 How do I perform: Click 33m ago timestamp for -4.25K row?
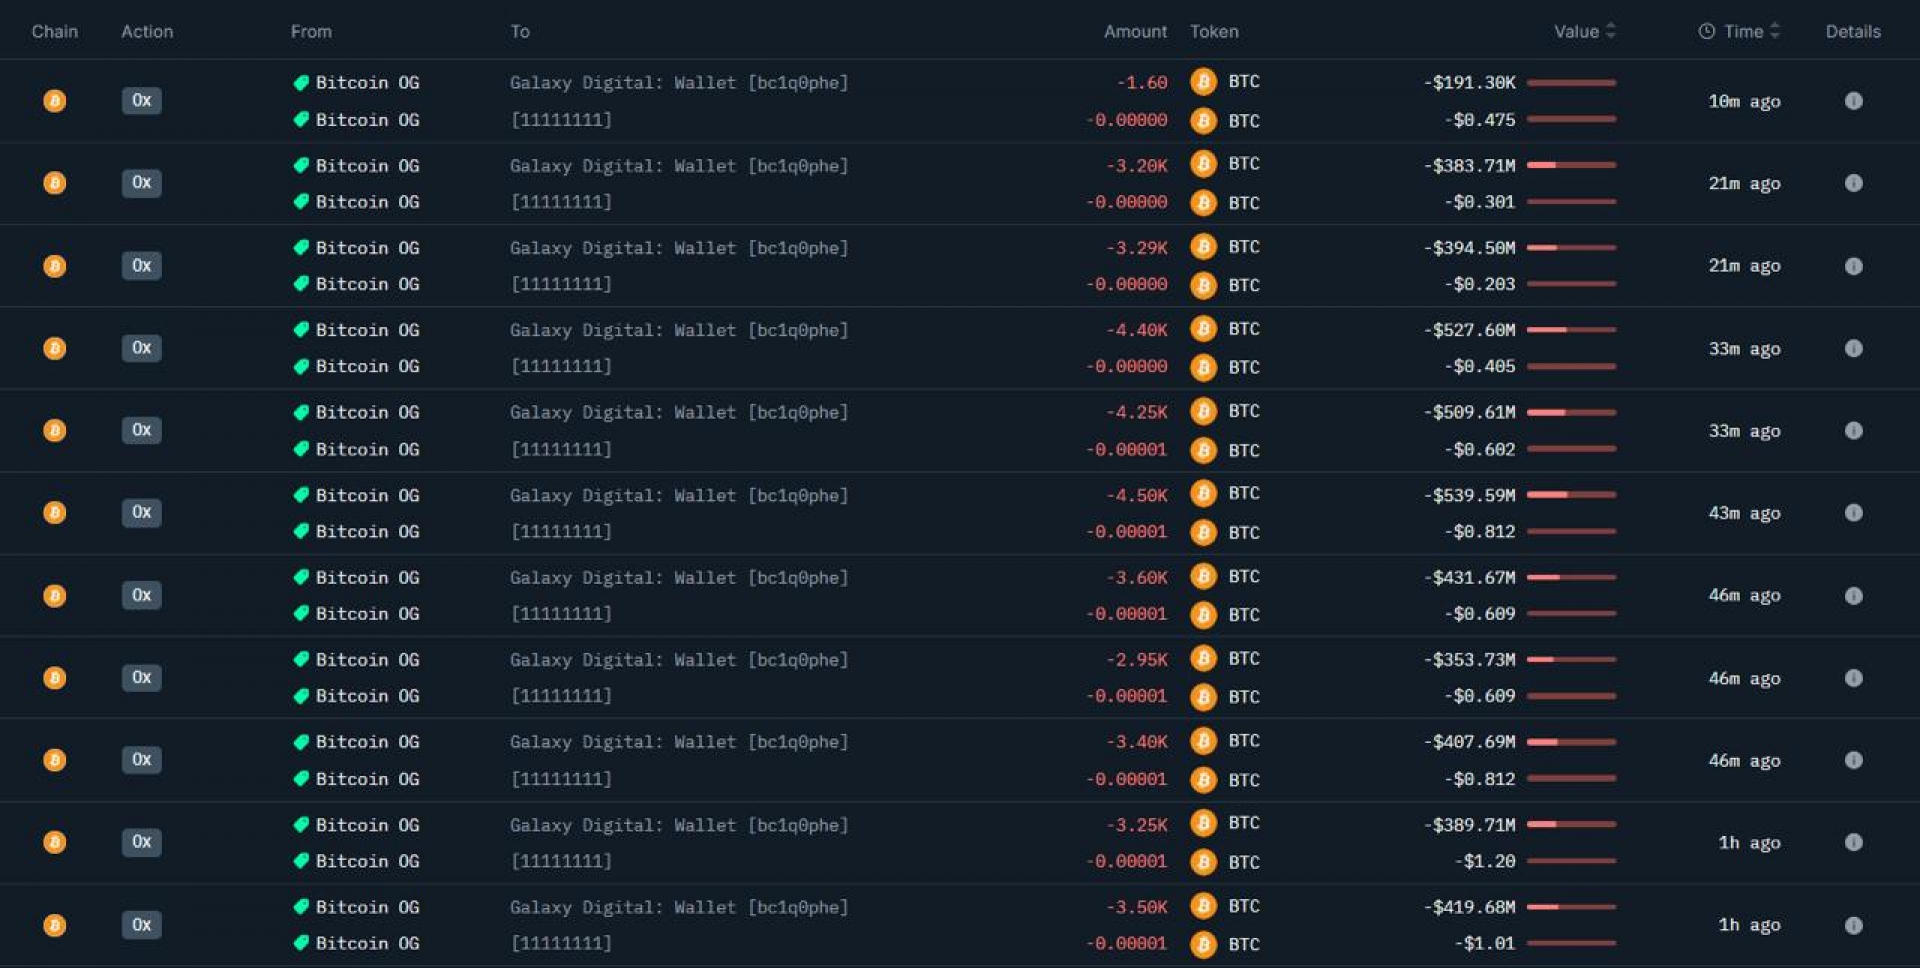click(1744, 431)
